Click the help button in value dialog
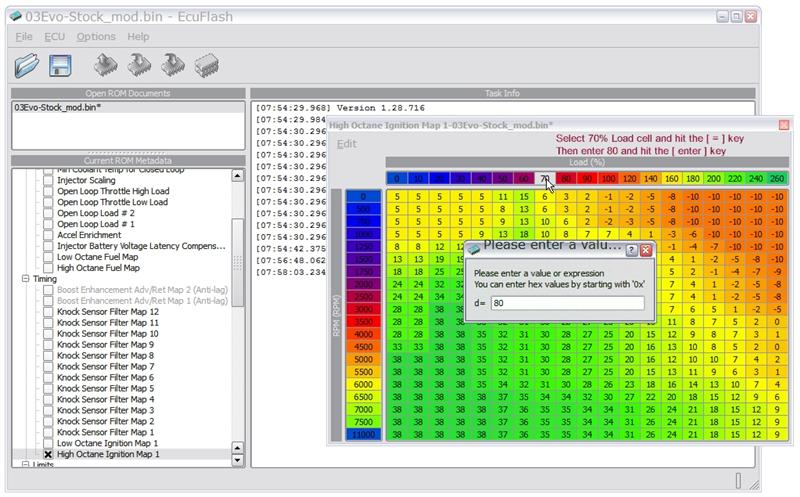This screenshot has width=800, height=497. 631,249
